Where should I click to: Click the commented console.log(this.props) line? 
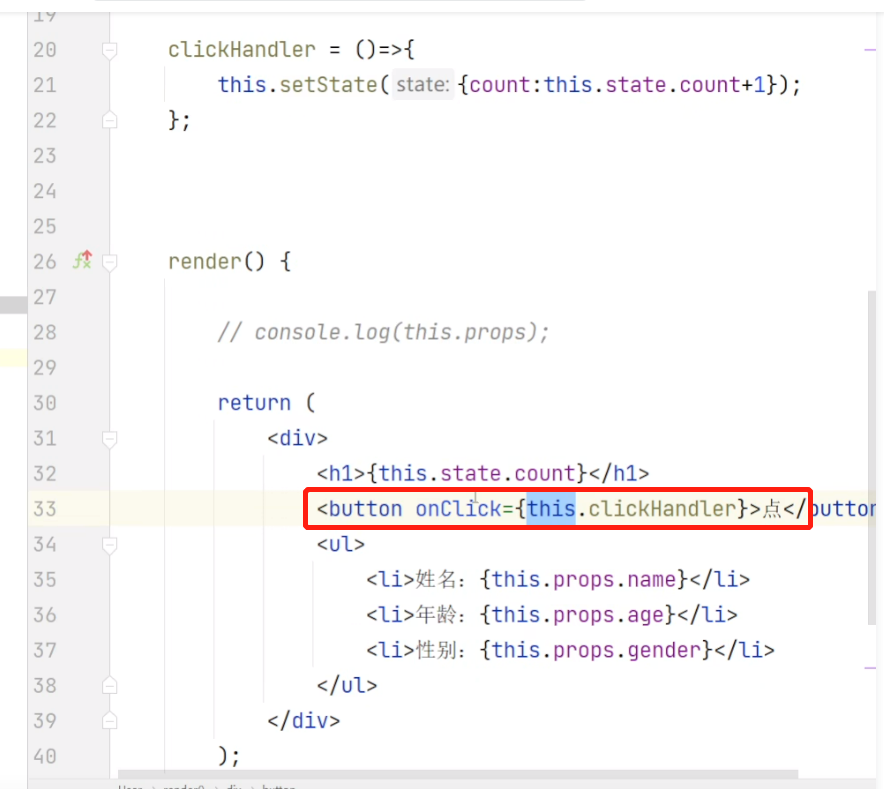point(383,332)
